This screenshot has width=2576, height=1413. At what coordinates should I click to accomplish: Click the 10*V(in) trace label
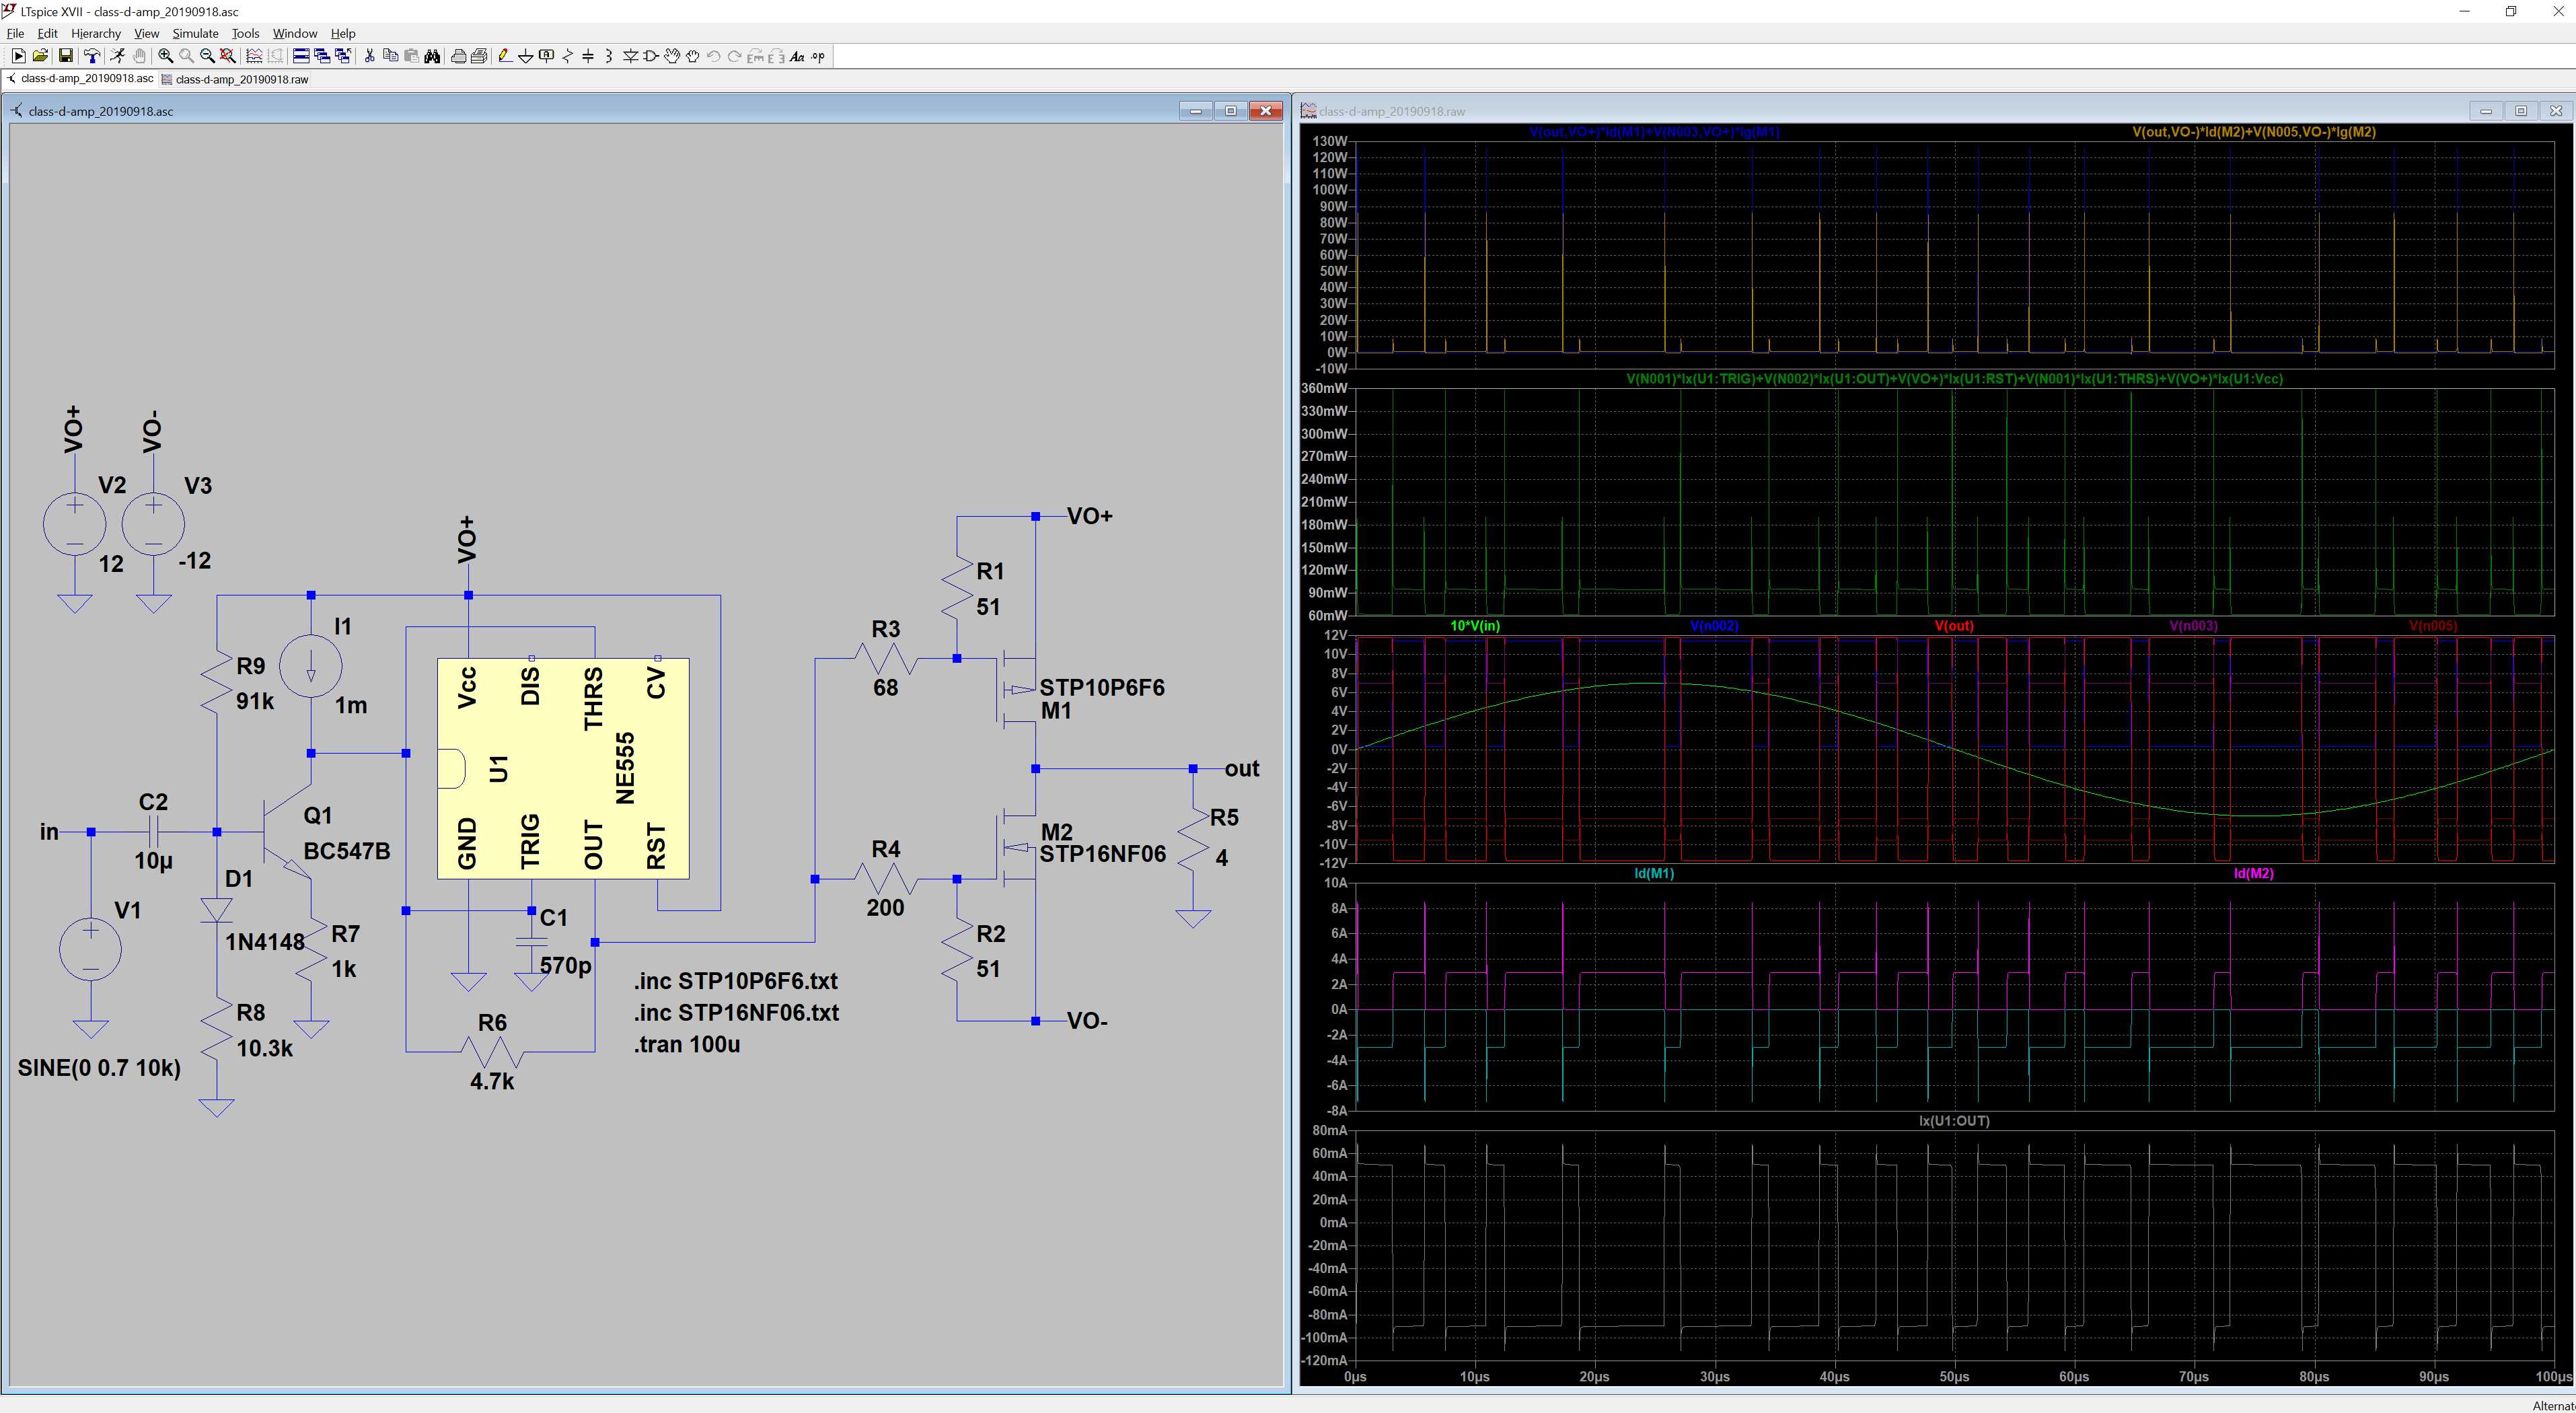point(1475,626)
